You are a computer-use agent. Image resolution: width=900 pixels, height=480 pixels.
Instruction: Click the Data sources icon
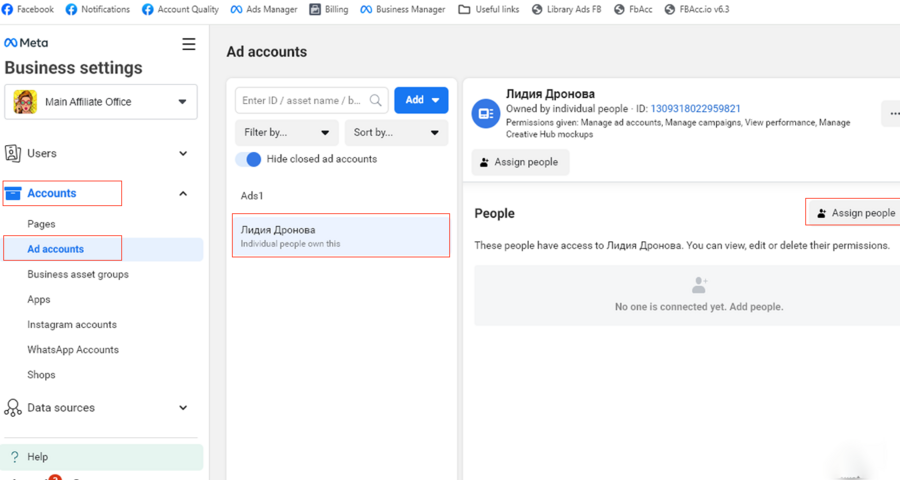click(13, 408)
